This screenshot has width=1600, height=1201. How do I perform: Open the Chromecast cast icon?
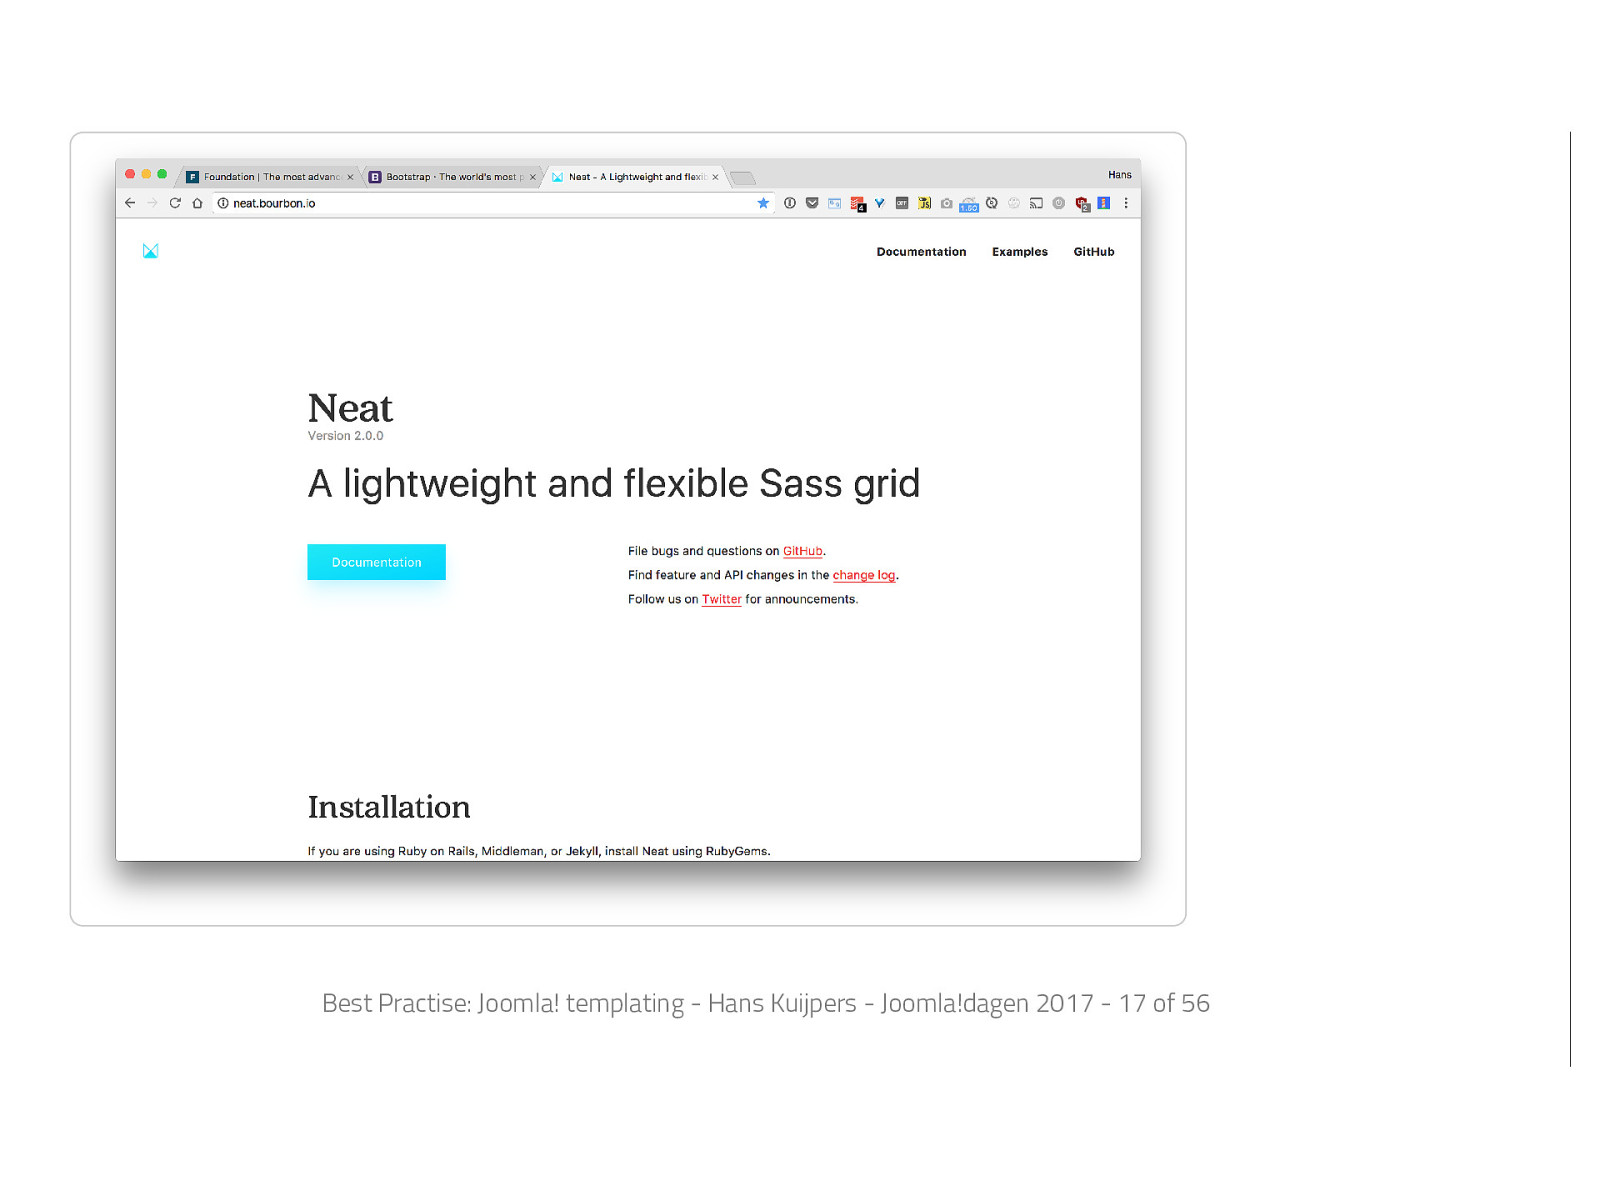(x=1036, y=203)
